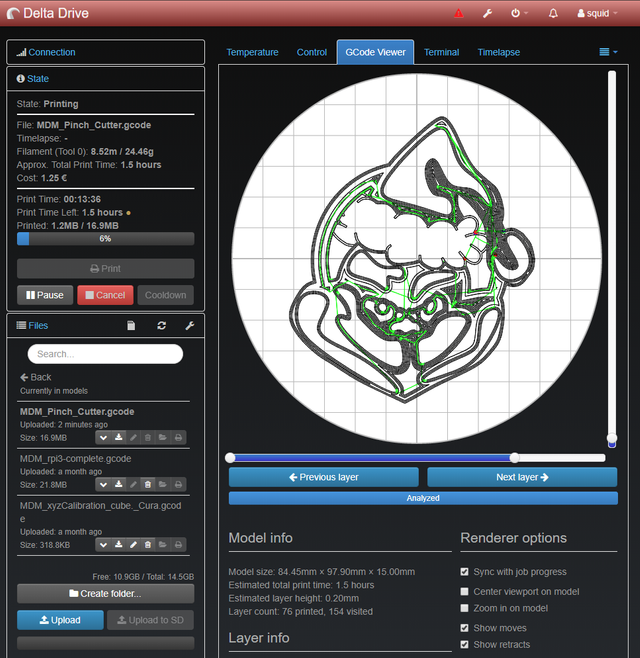Open file list settings wrench
This screenshot has height=658, width=640.
pos(190,326)
